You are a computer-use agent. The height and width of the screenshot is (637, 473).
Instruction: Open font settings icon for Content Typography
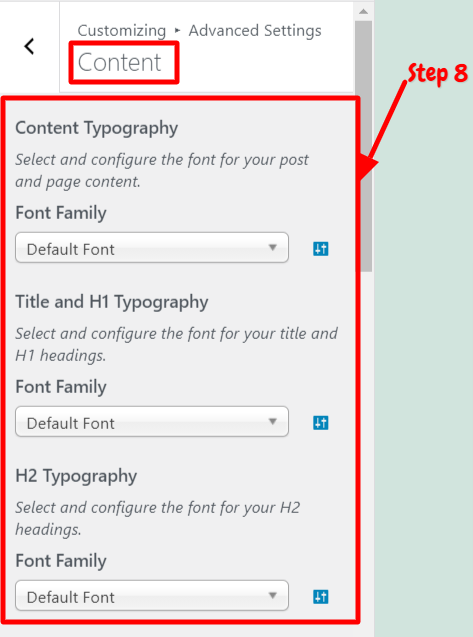click(x=321, y=248)
